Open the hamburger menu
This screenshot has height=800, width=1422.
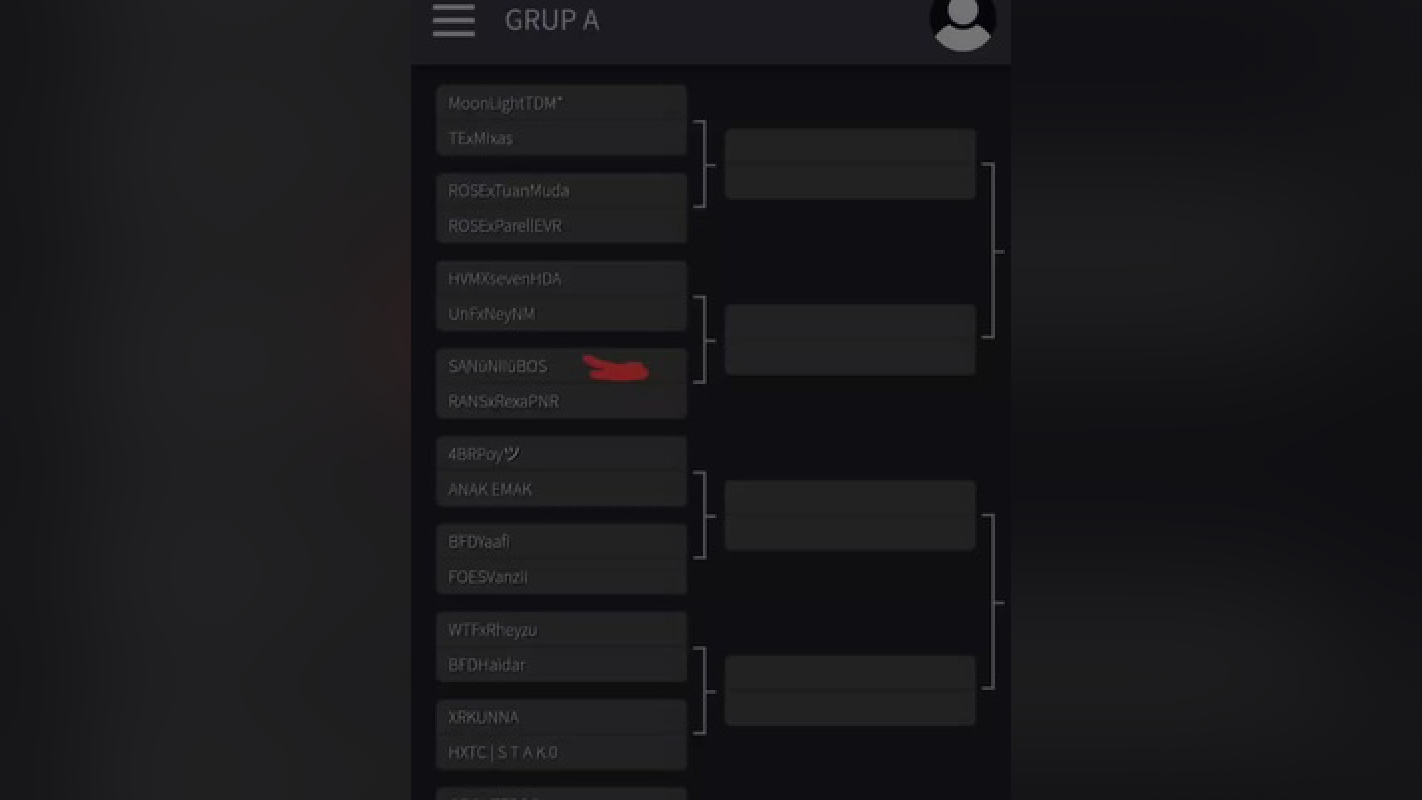pyautogui.click(x=453, y=20)
